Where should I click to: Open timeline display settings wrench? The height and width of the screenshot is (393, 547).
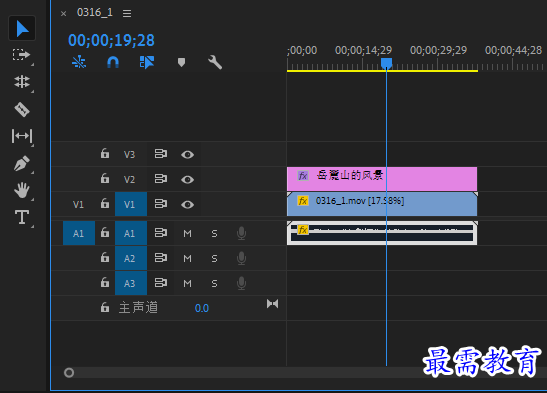click(x=215, y=62)
